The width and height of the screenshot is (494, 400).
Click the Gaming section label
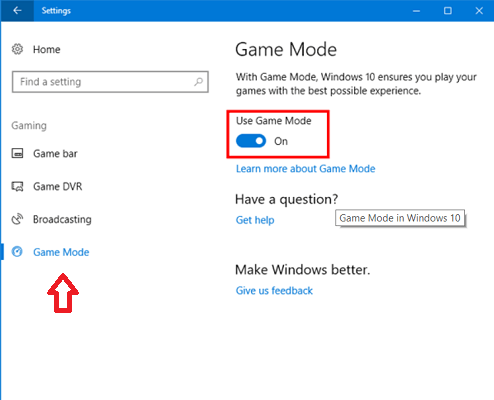[x=29, y=126]
